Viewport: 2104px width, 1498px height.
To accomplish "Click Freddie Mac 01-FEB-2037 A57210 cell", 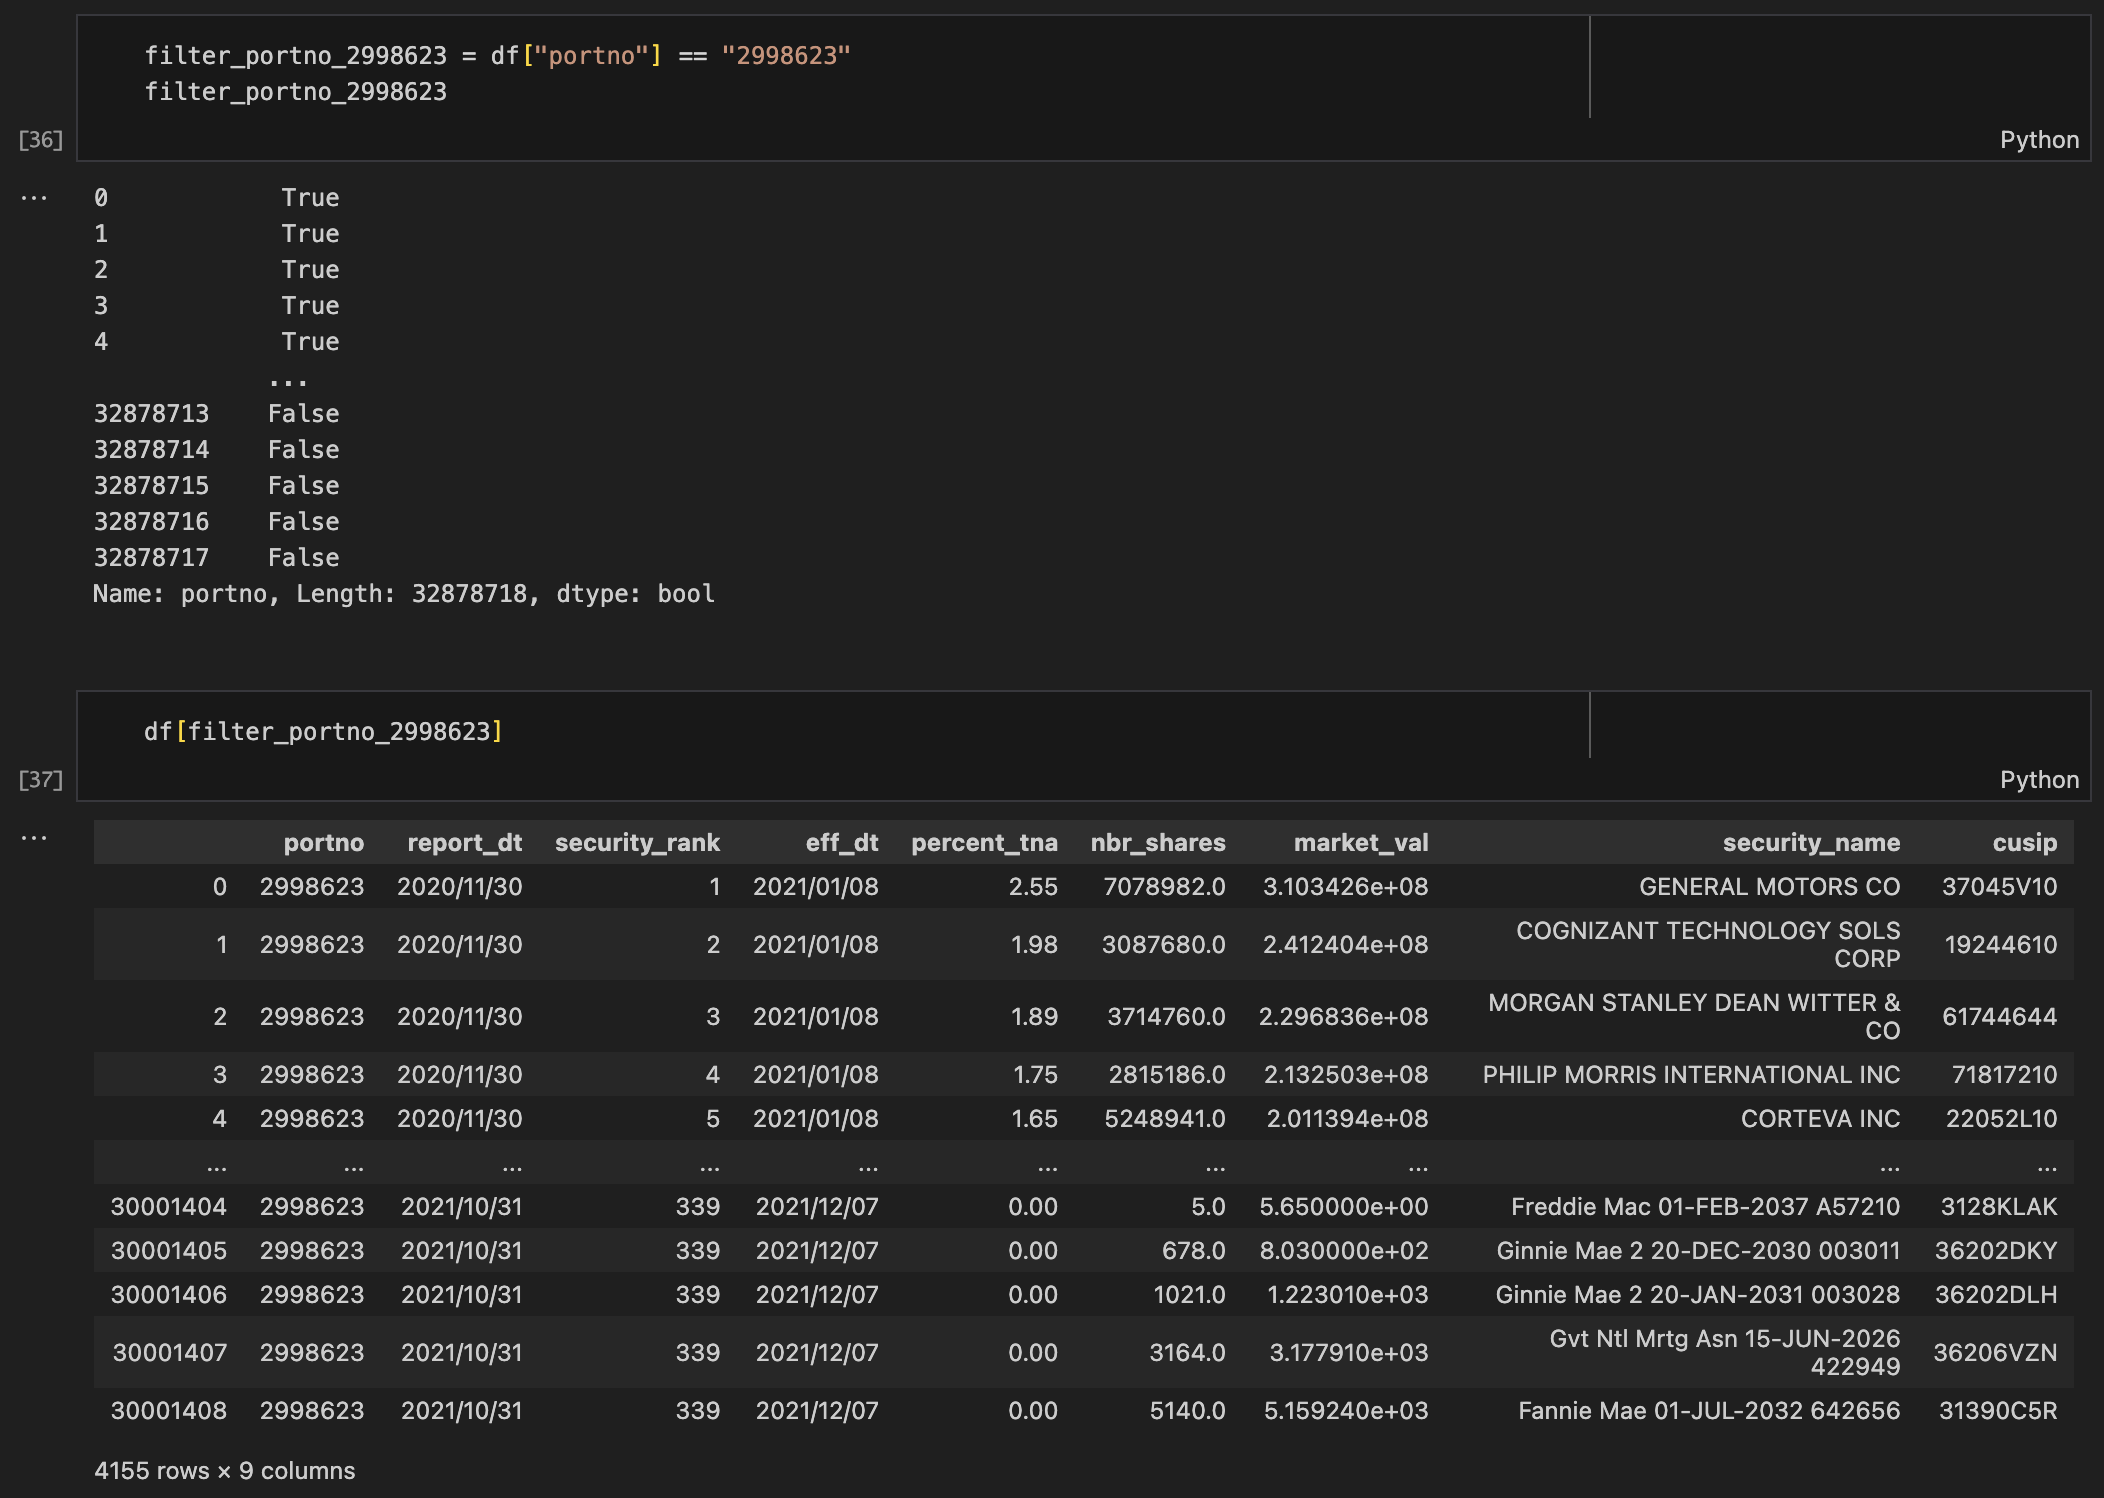I will [x=1705, y=1207].
